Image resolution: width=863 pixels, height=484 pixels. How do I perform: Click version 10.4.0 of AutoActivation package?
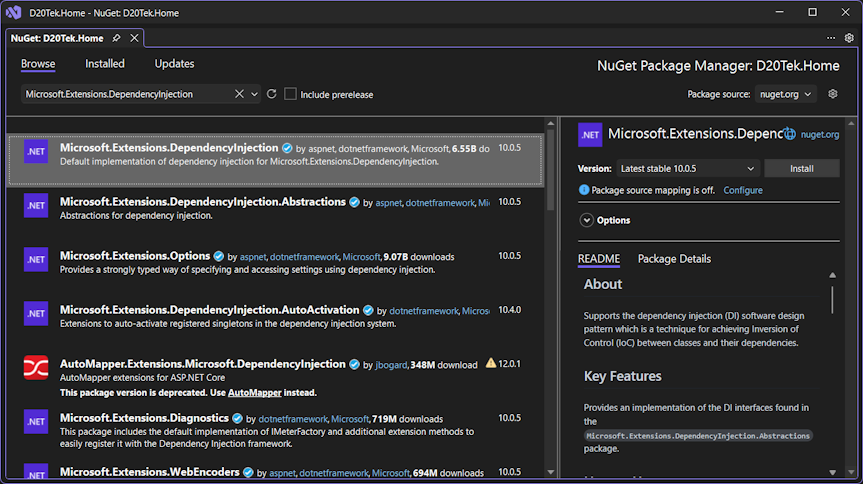[510, 310]
